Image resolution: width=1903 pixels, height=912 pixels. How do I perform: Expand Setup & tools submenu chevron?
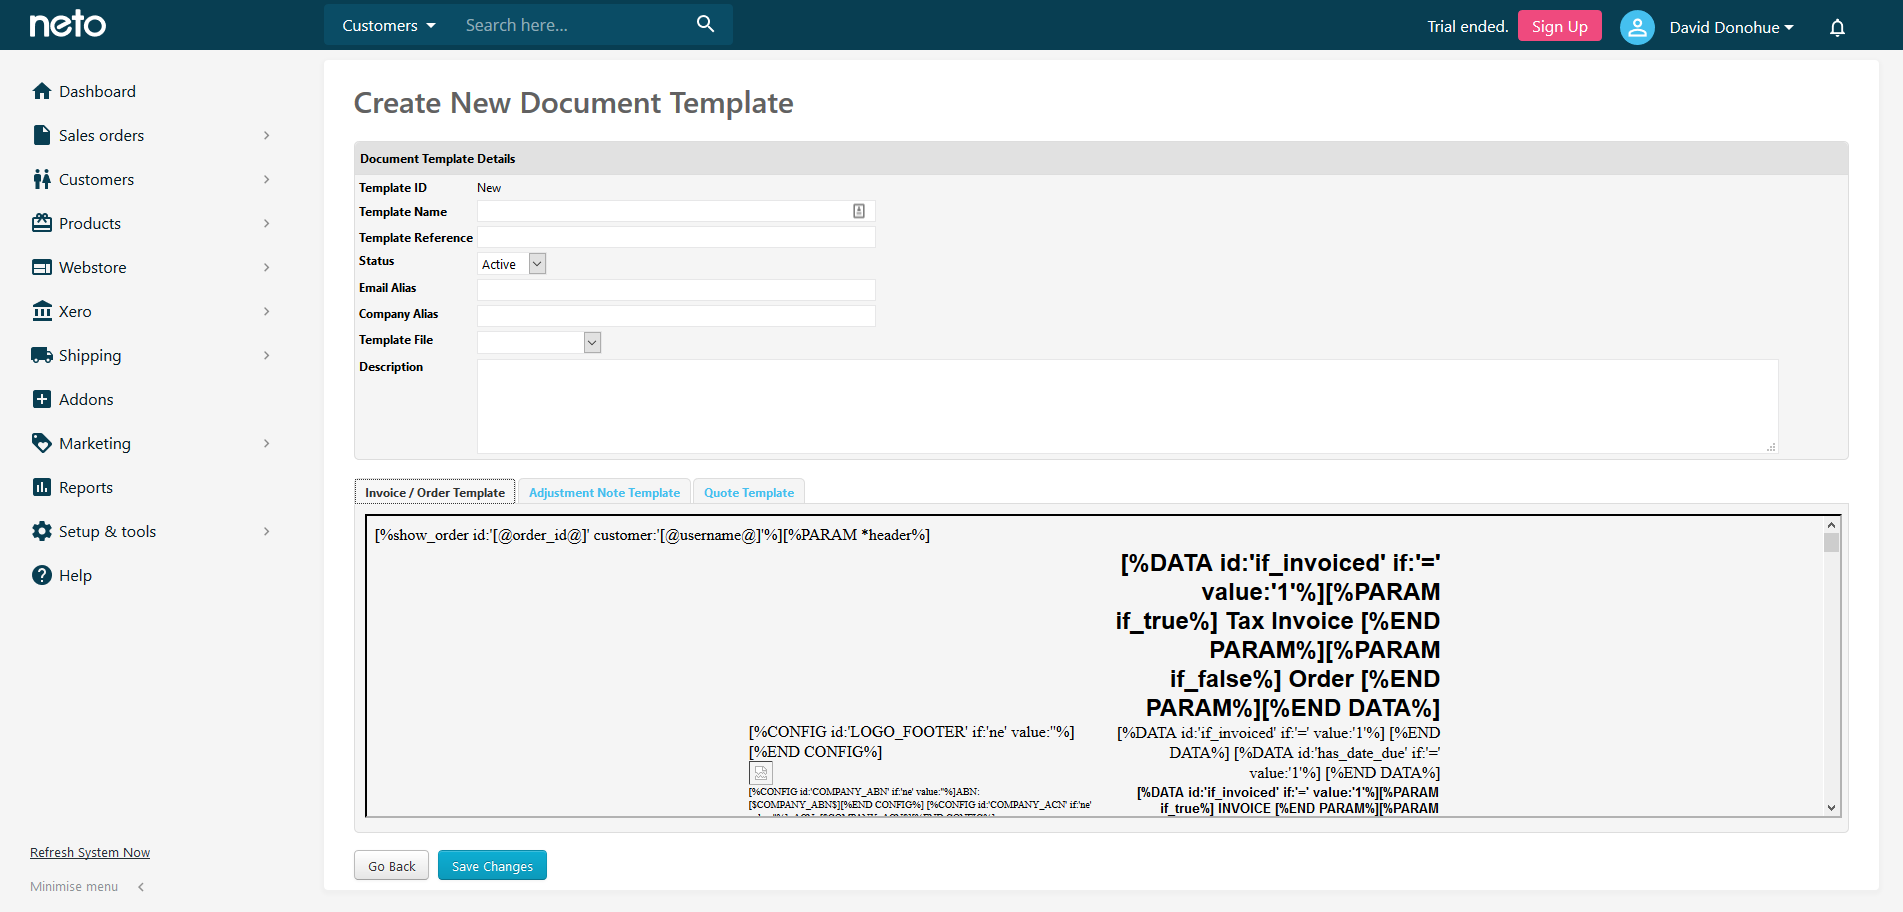(x=266, y=531)
